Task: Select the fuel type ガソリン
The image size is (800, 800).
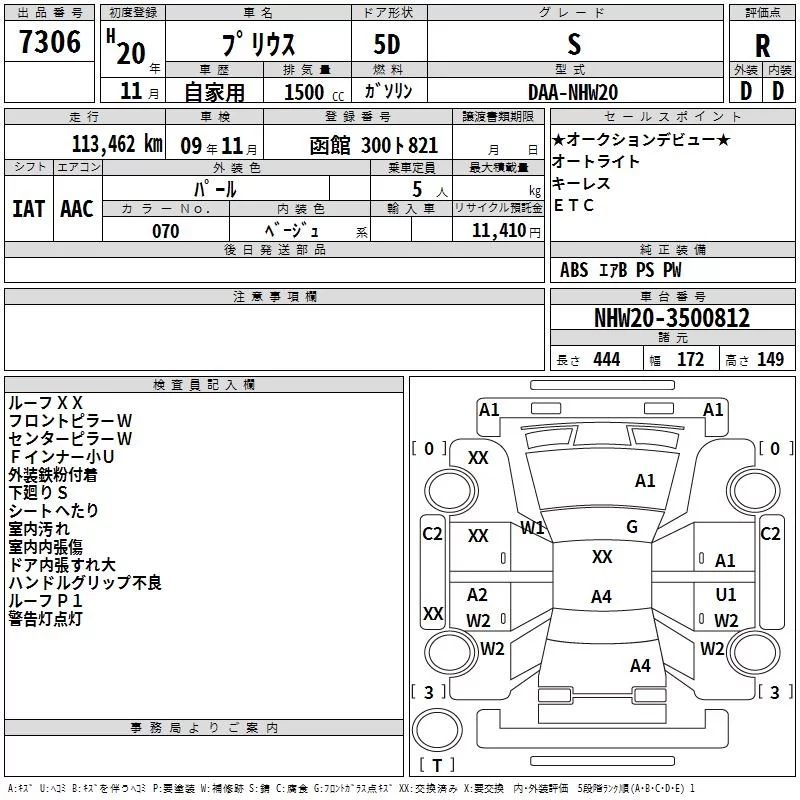Action: pyautogui.click(x=388, y=91)
